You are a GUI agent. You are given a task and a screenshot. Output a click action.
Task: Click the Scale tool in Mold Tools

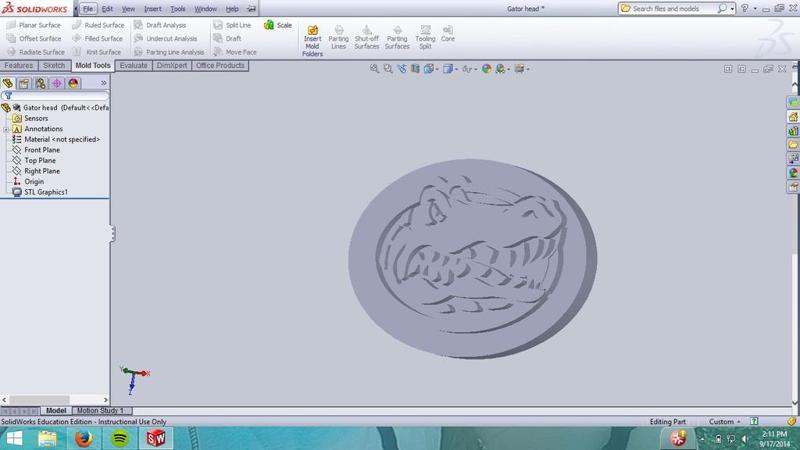click(x=278, y=25)
